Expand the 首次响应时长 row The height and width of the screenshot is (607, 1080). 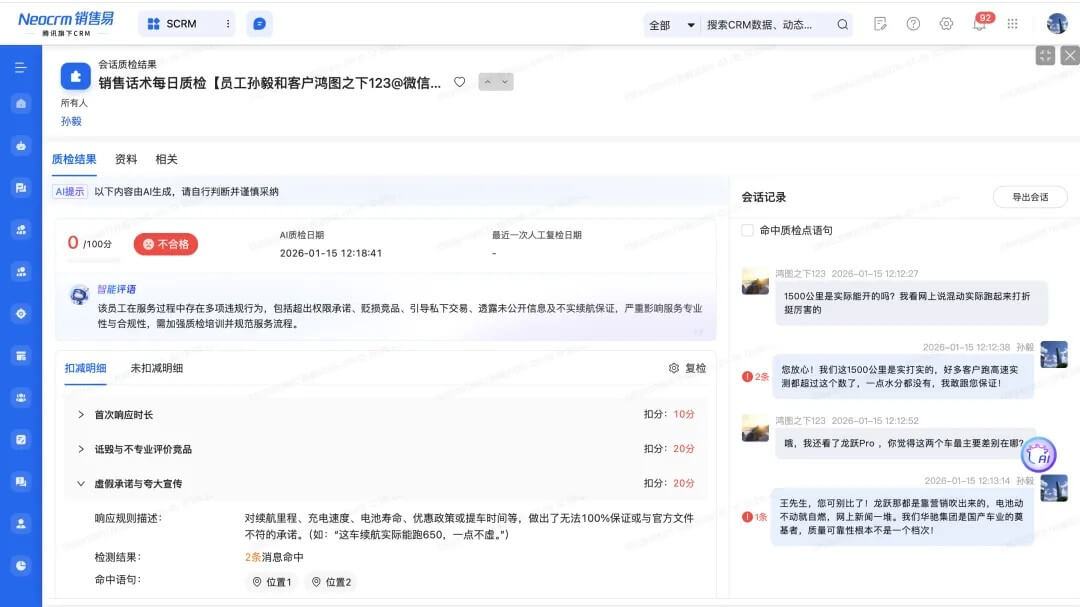80,414
